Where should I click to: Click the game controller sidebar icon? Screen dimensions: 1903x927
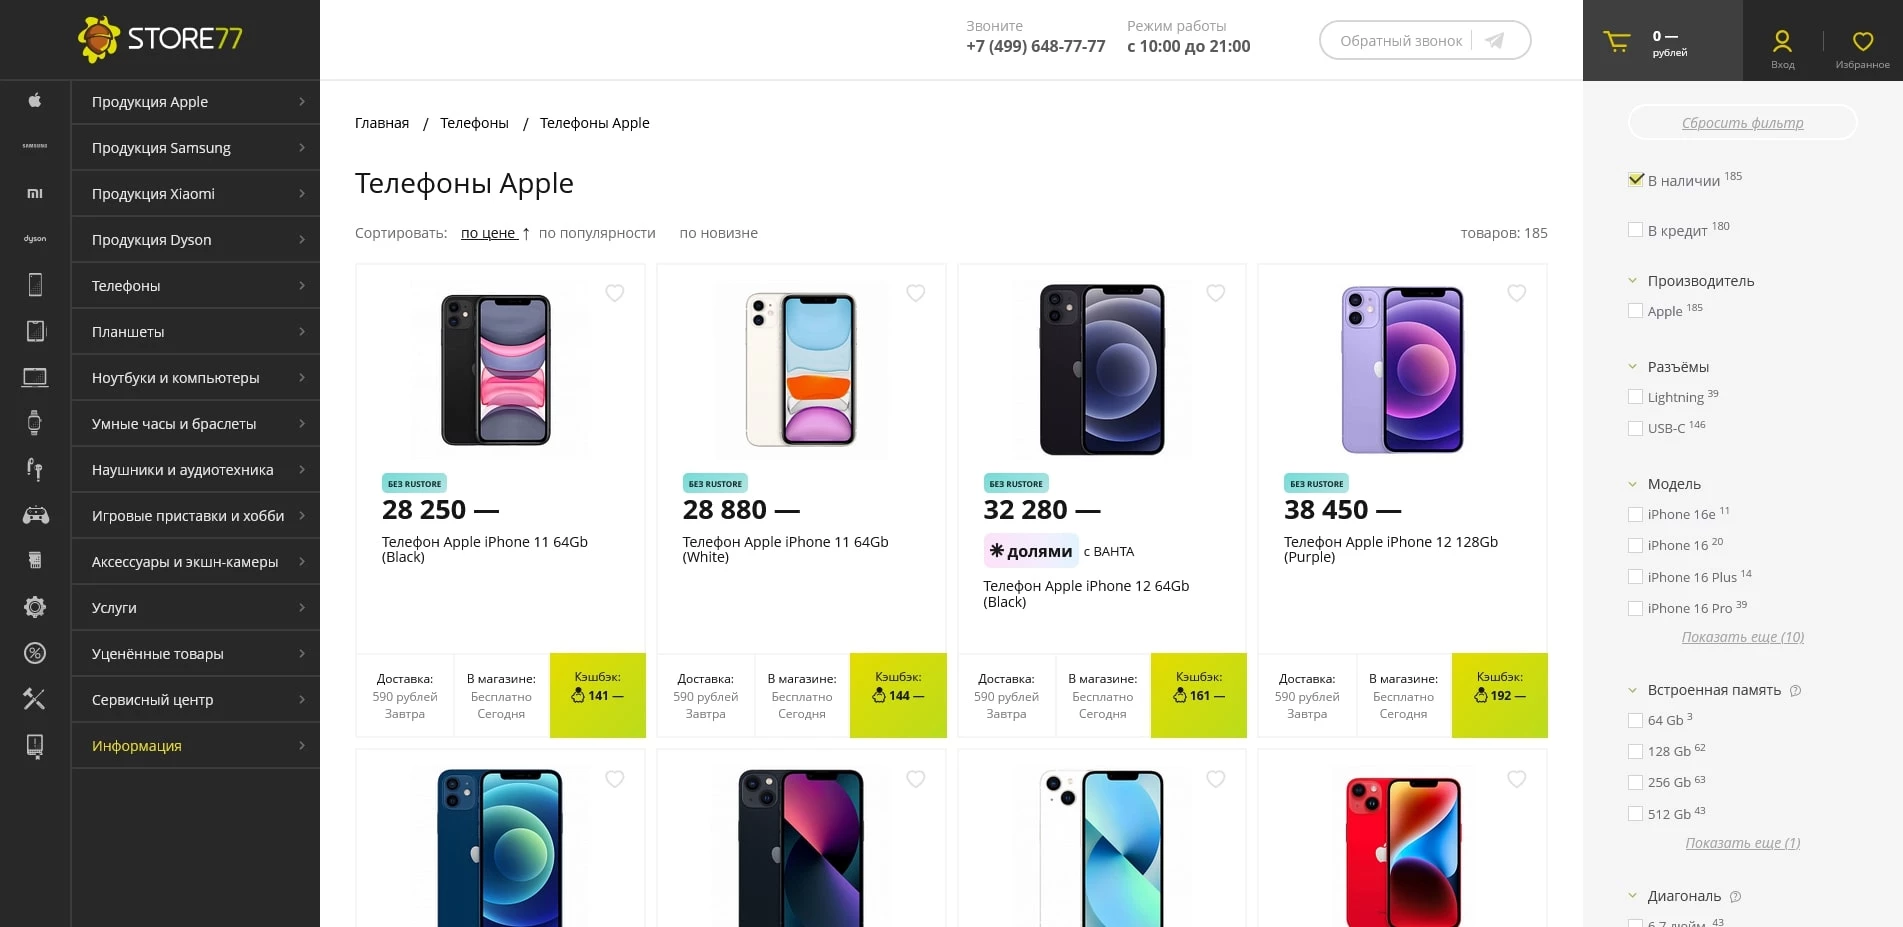(35, 516)
